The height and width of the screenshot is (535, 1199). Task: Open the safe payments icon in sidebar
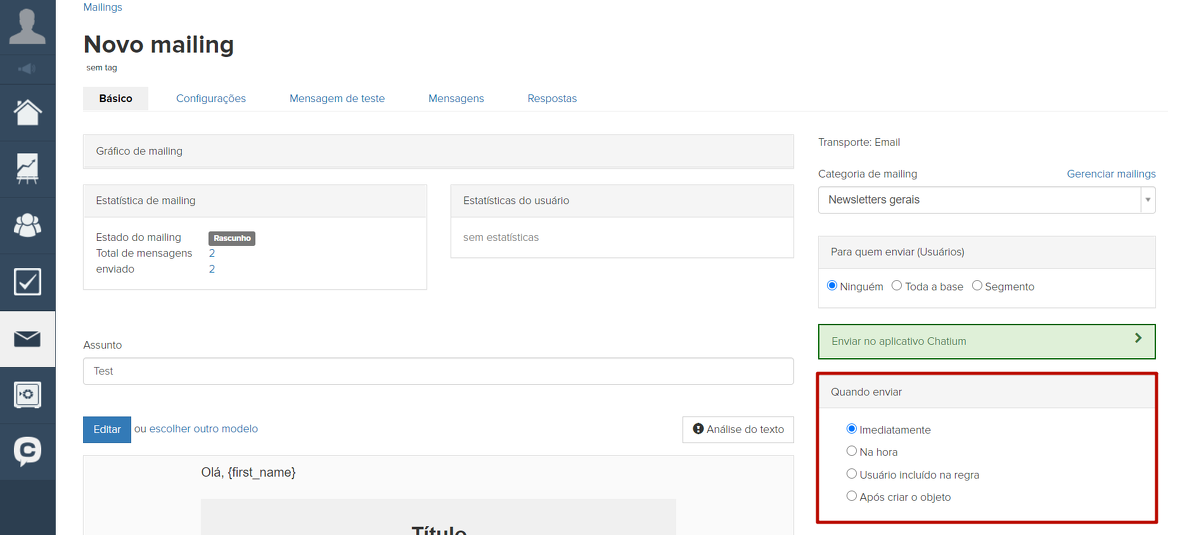(27, 395)
